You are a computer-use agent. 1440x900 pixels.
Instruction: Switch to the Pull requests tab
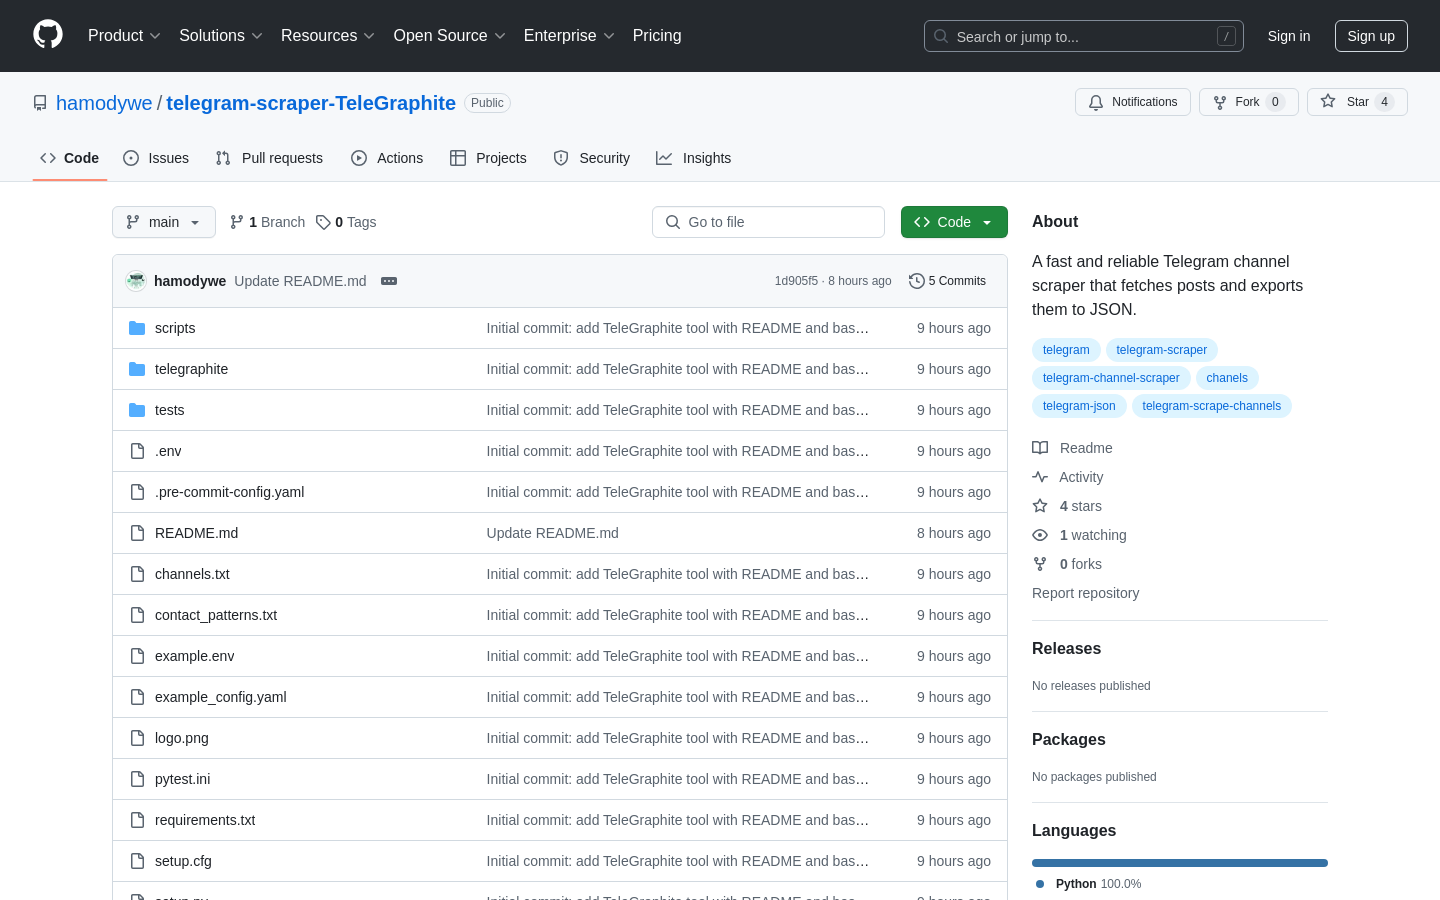pyautogui.click(x=269, y=158)
